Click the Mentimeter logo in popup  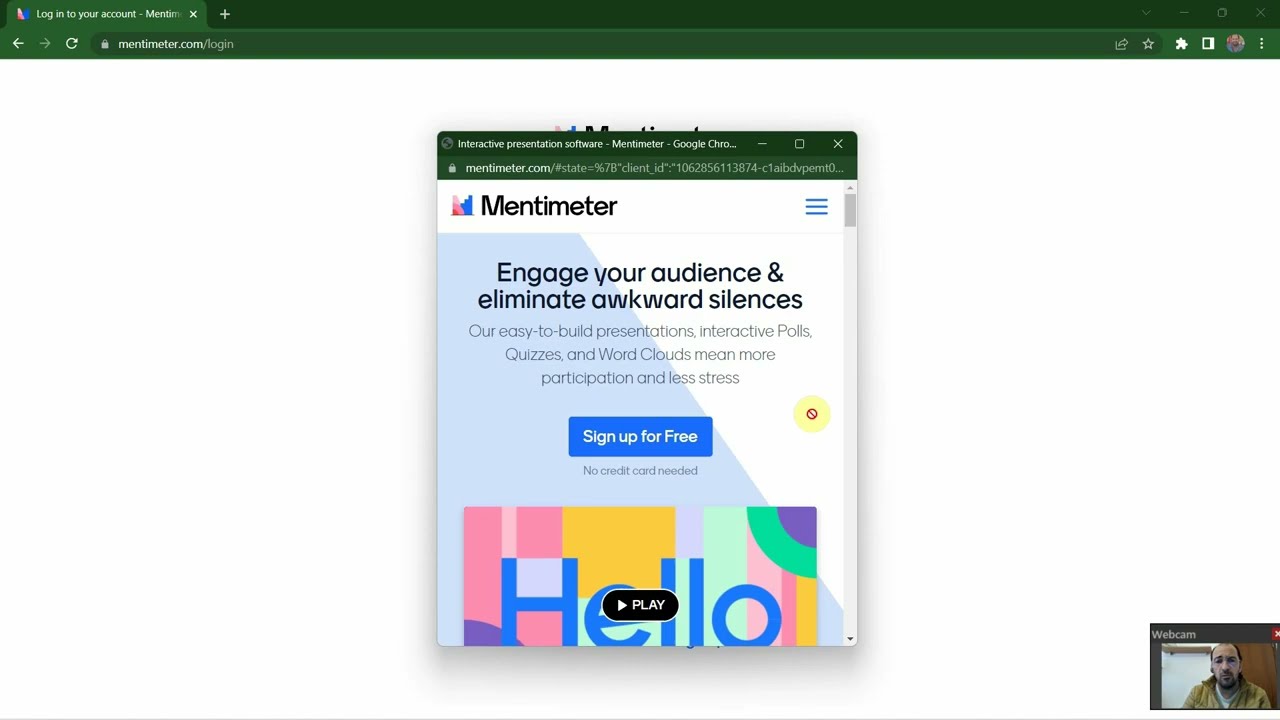pos(534,206)
